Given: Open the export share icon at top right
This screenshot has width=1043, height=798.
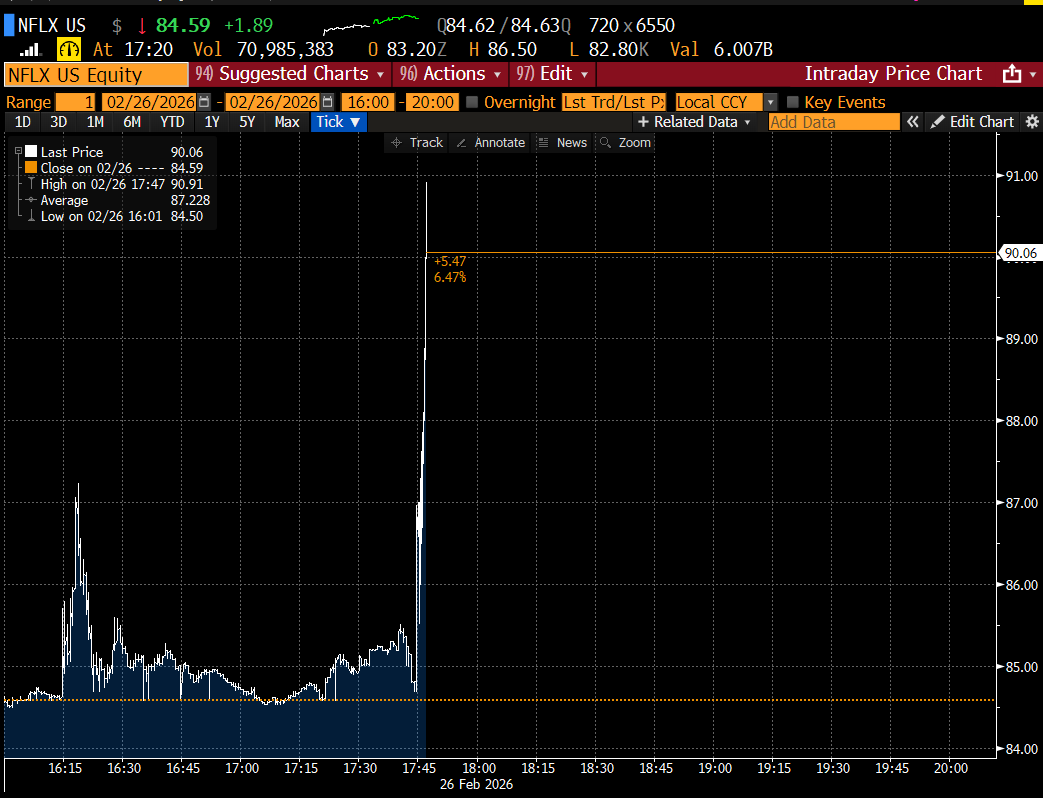Looking at the screenshot, I should (1012, 74).
